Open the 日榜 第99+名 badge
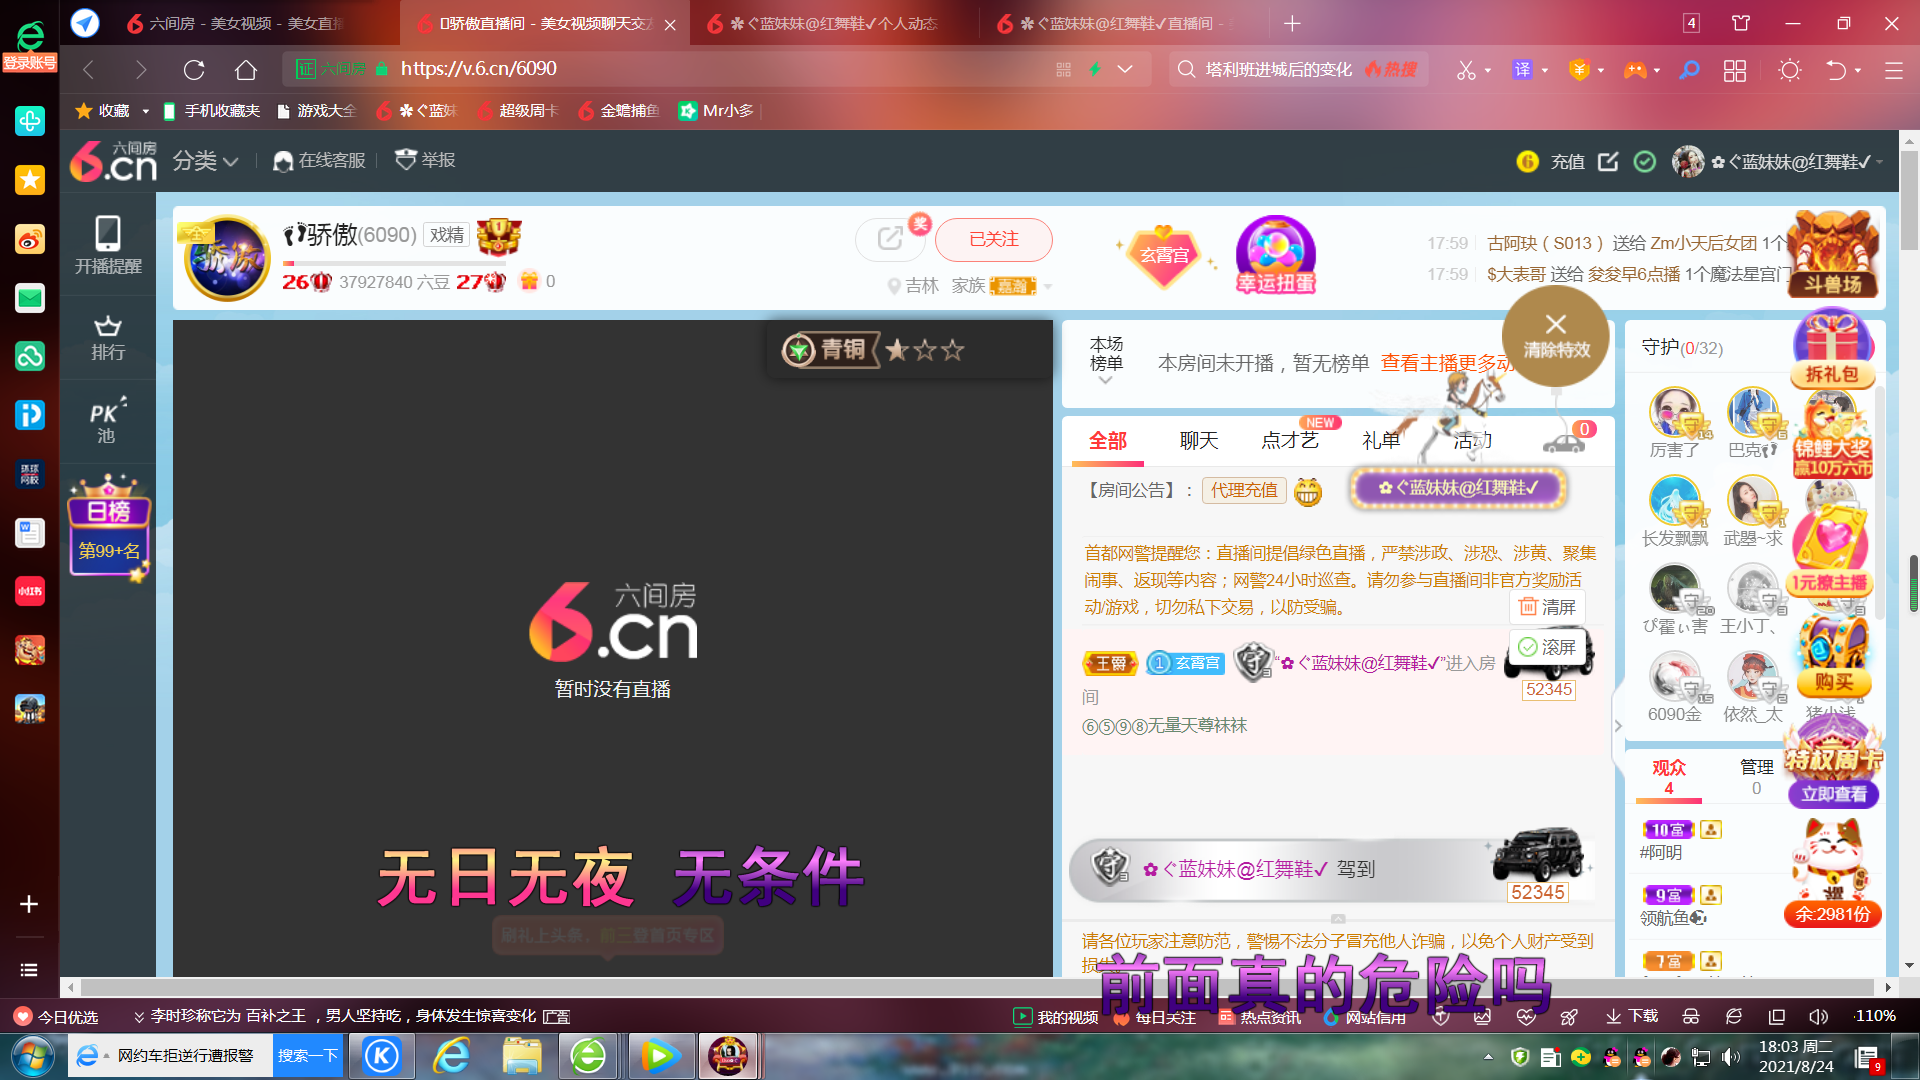This screenshot has height=1080, width=1920. click(x=108, y=528)
